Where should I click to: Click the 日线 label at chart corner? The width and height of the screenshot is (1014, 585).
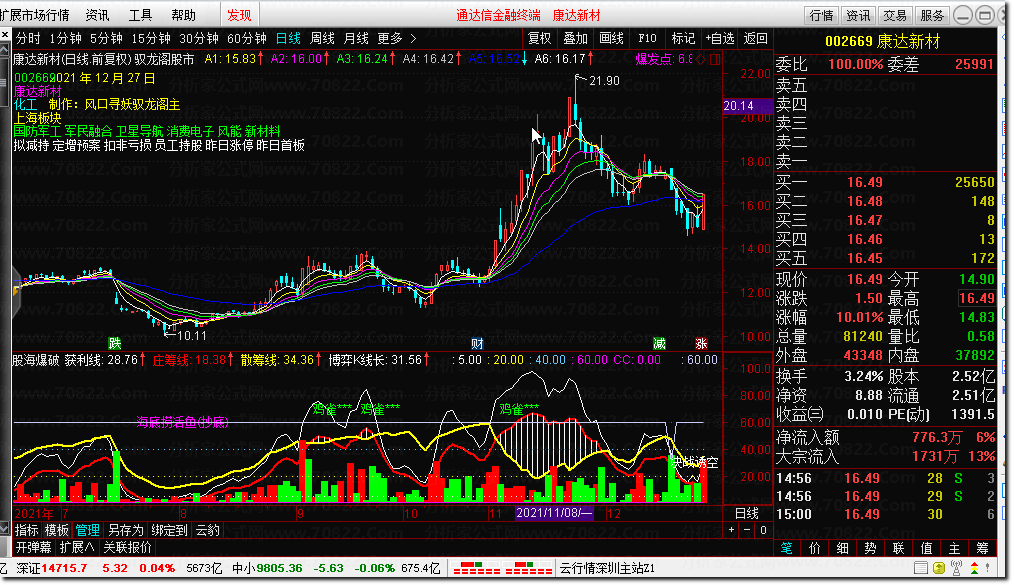click(747, 513)
